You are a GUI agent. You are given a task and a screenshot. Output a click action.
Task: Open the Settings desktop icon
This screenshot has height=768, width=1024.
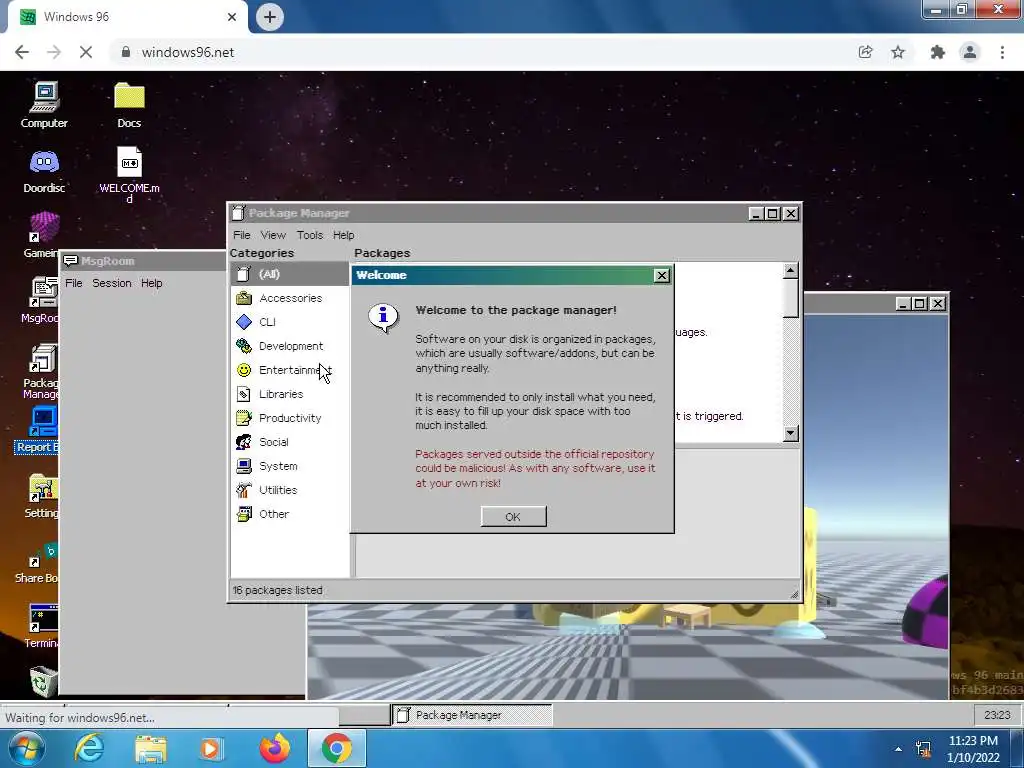pos(42,496)
